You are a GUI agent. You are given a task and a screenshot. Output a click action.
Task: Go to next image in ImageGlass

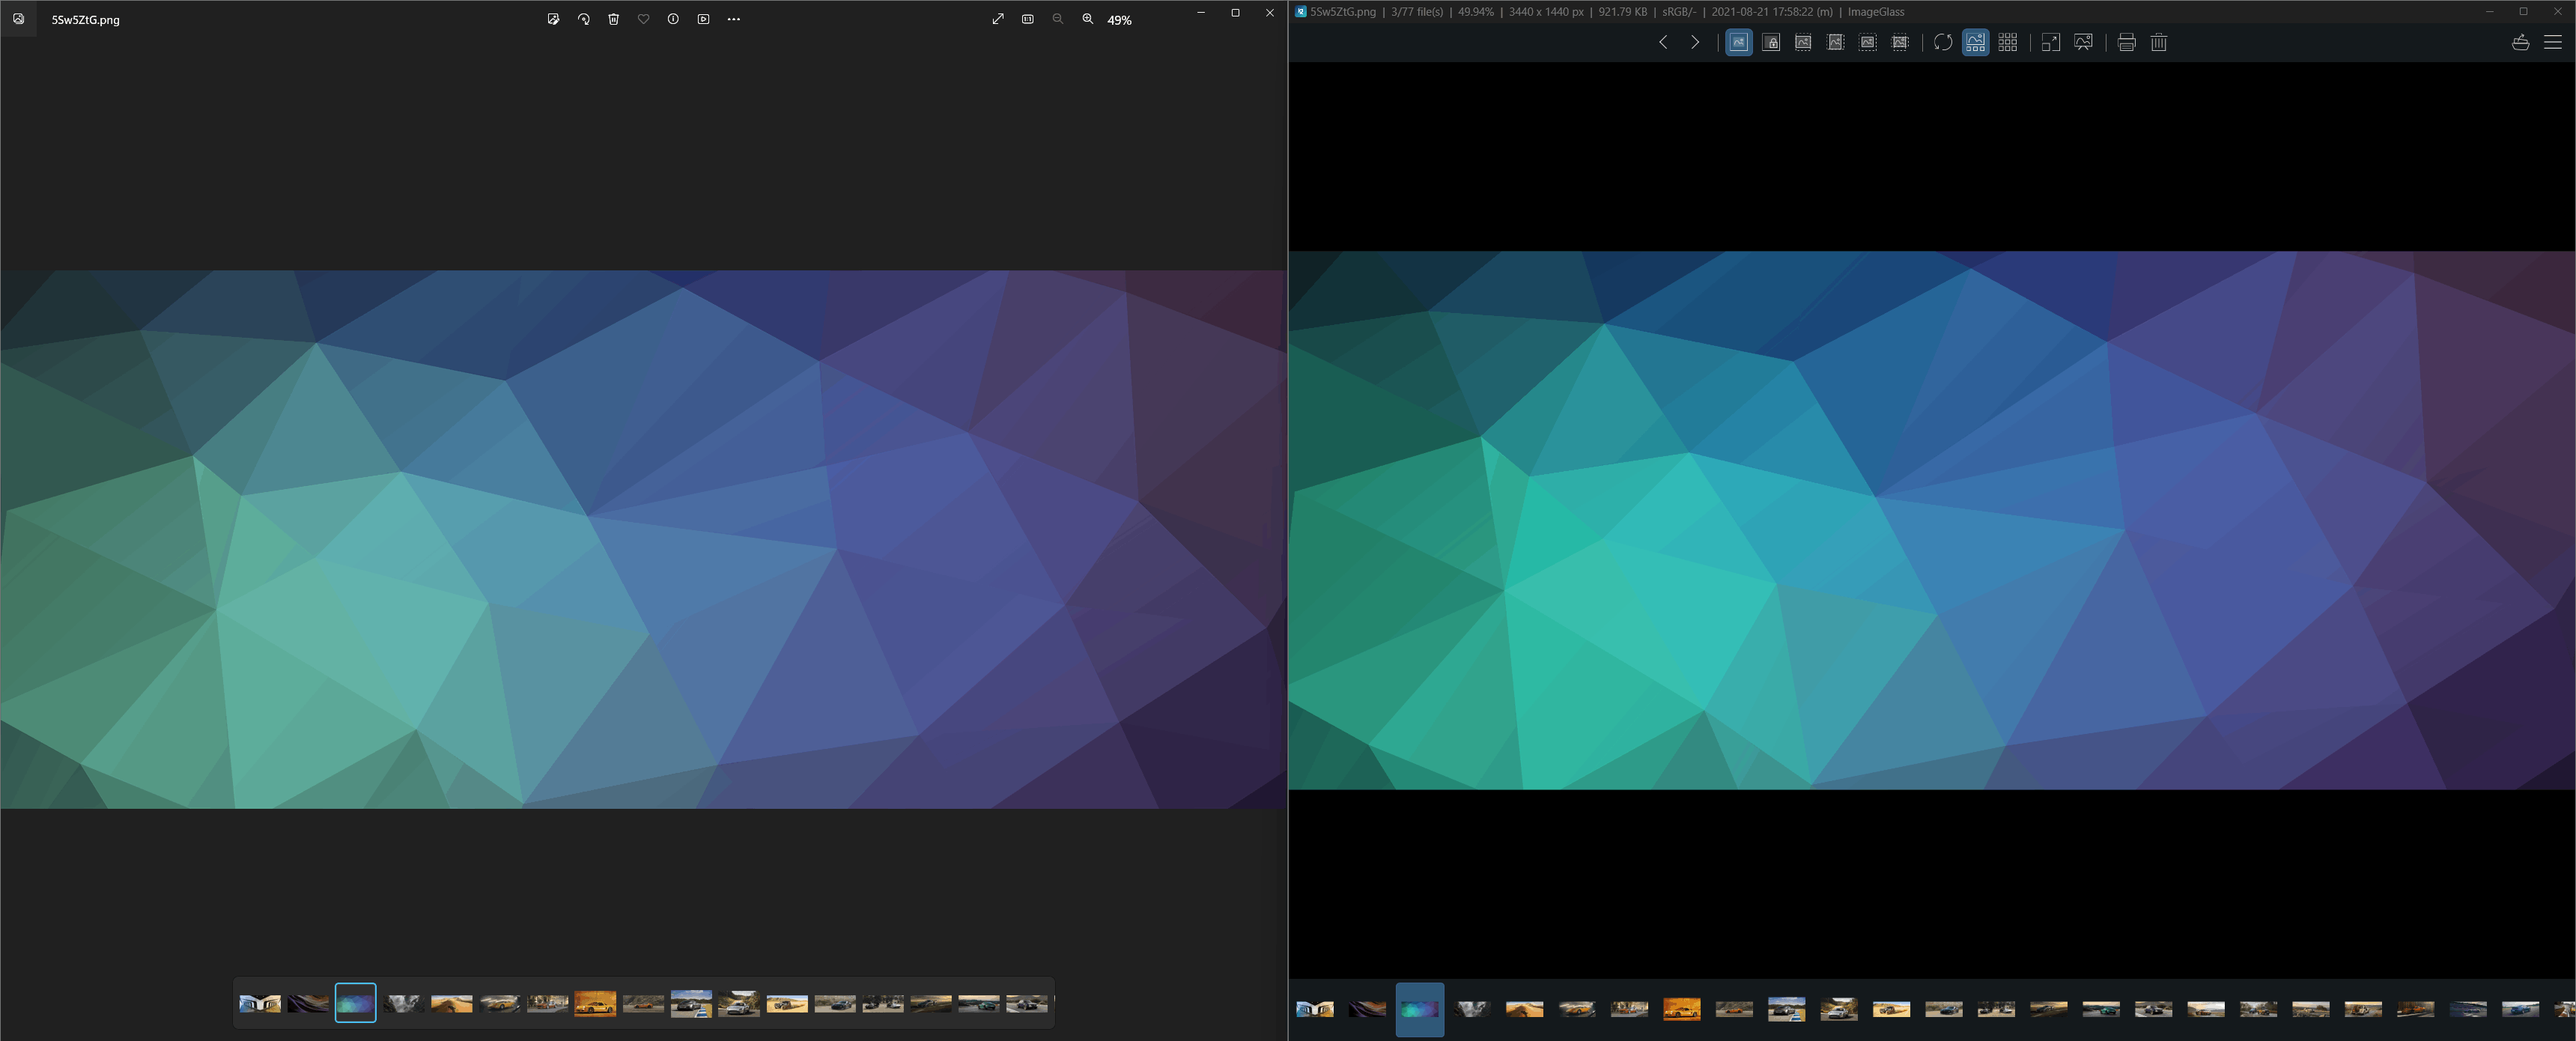tap(1694, 42)
